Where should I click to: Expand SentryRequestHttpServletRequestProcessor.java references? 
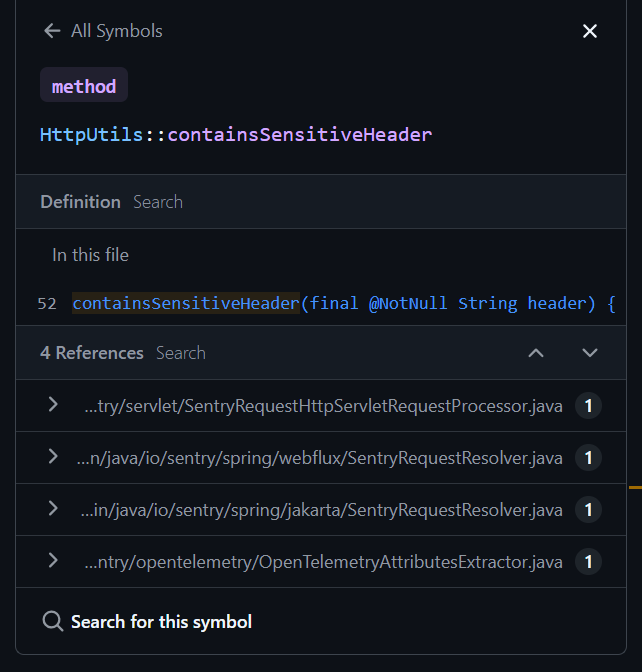click(x=53, y=405)
